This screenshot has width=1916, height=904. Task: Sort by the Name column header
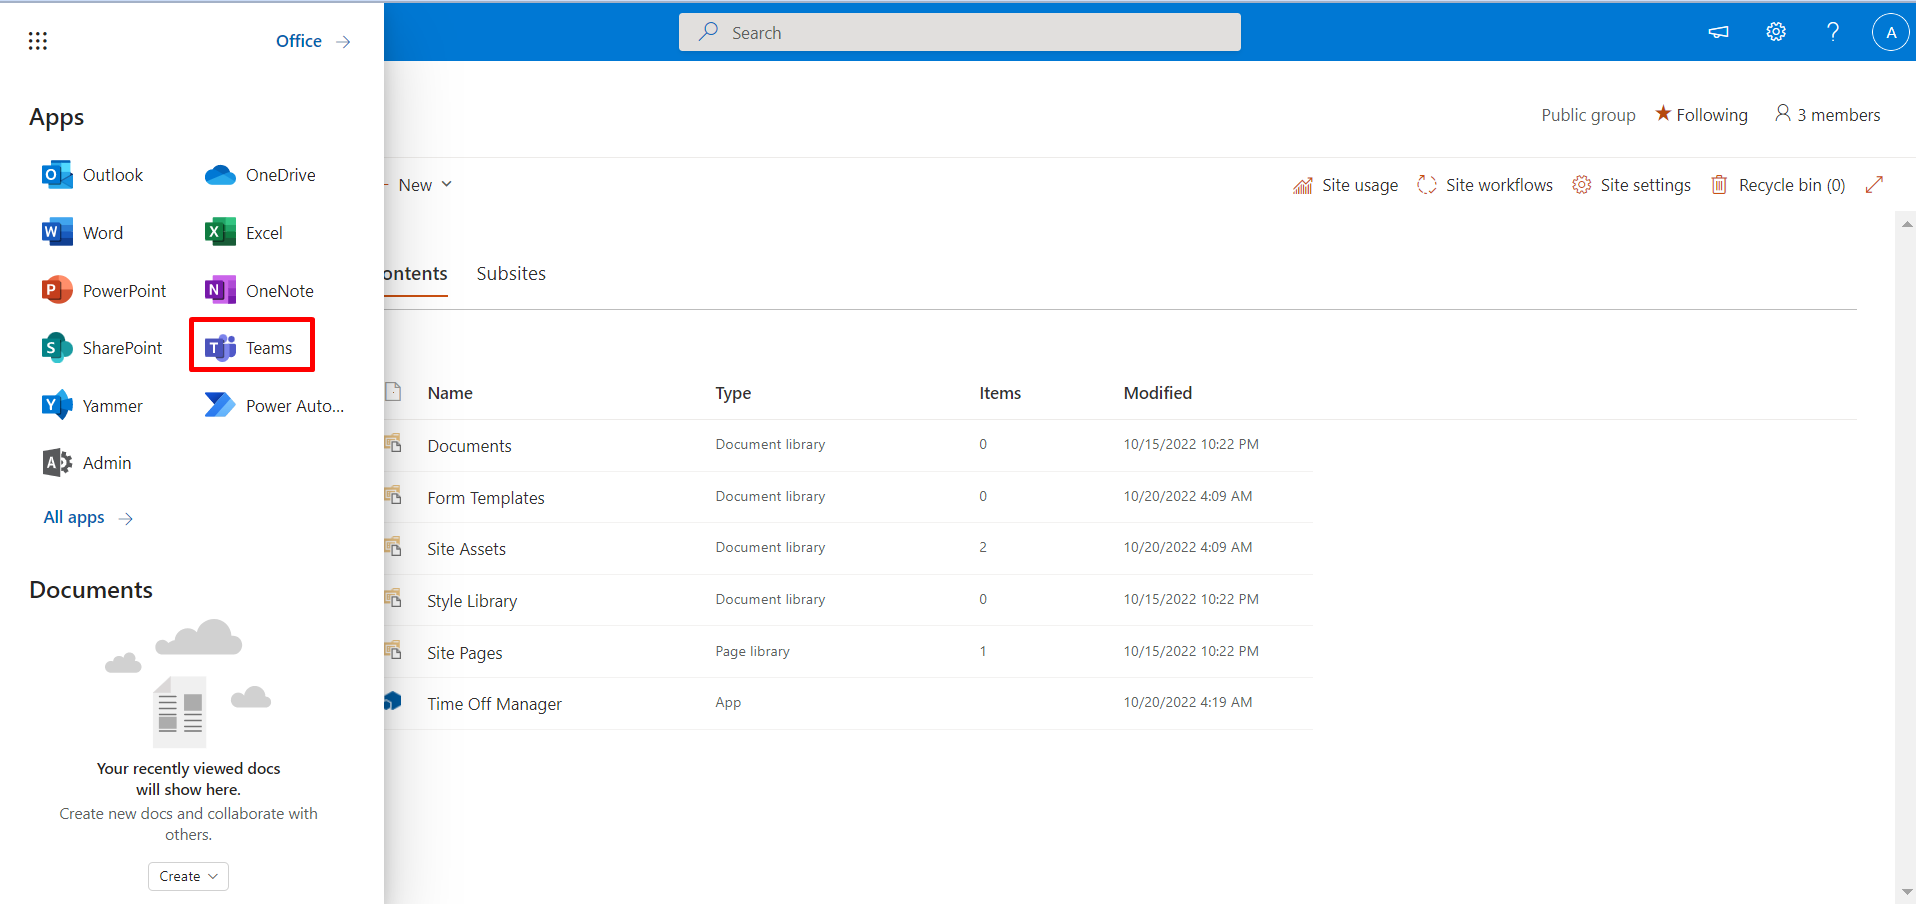click(x=450, y=393)
